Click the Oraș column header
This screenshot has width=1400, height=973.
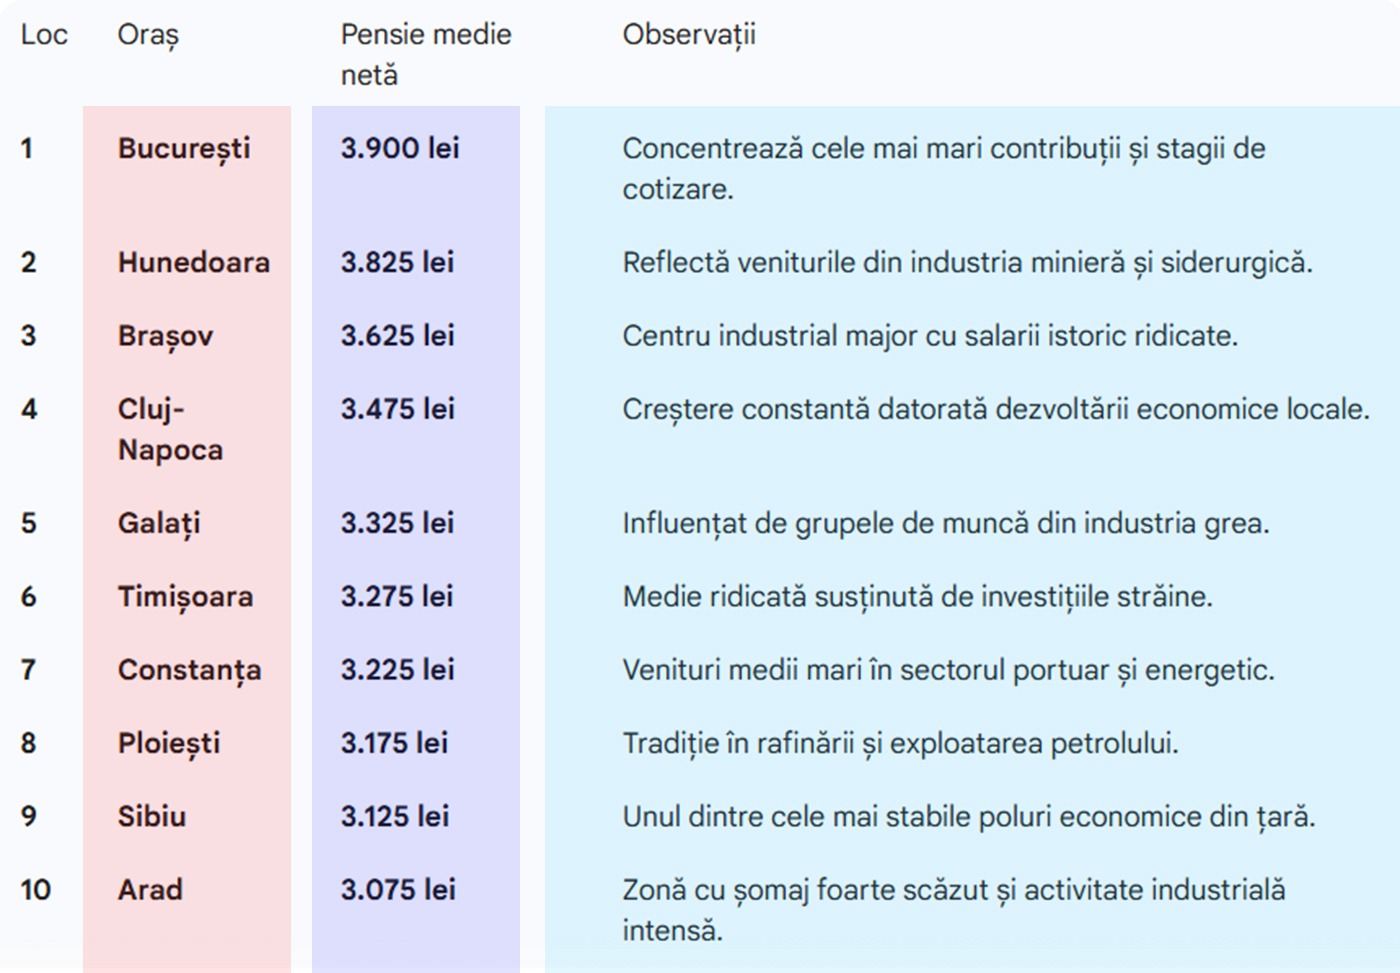pos(148,35)
